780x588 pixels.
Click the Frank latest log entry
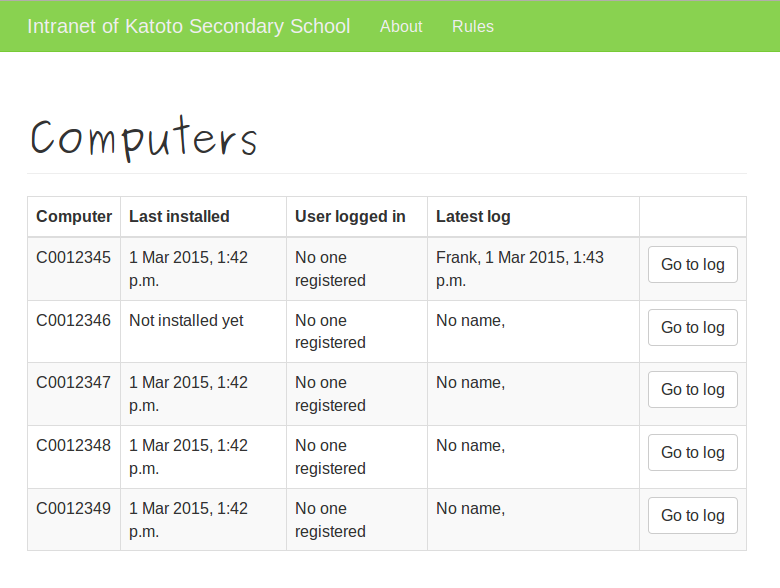point(520,268)
